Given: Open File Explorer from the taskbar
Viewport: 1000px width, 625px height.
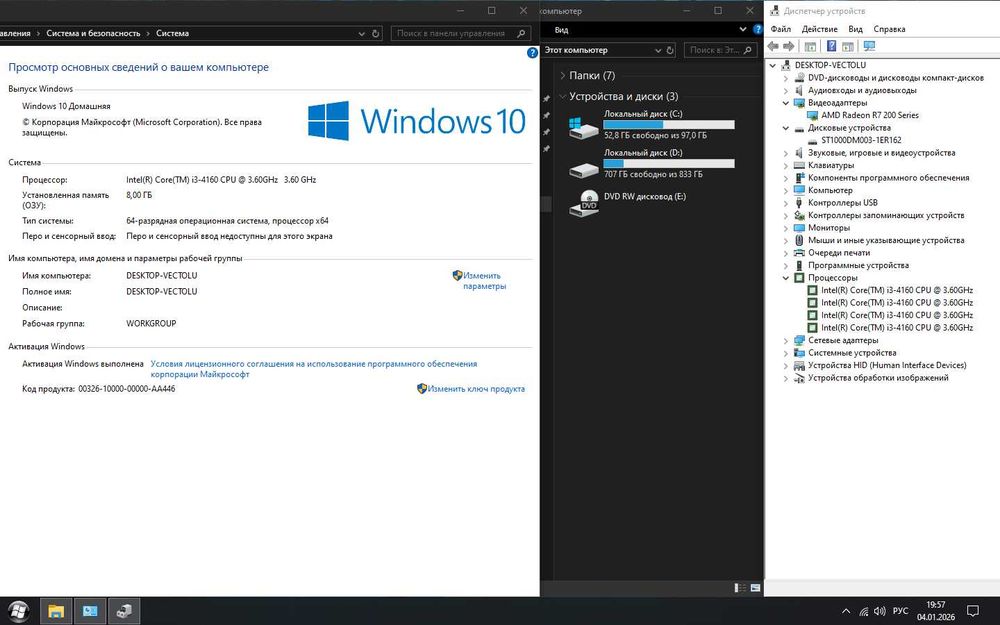Looking at the screenshot, I should tap(56, 611).
